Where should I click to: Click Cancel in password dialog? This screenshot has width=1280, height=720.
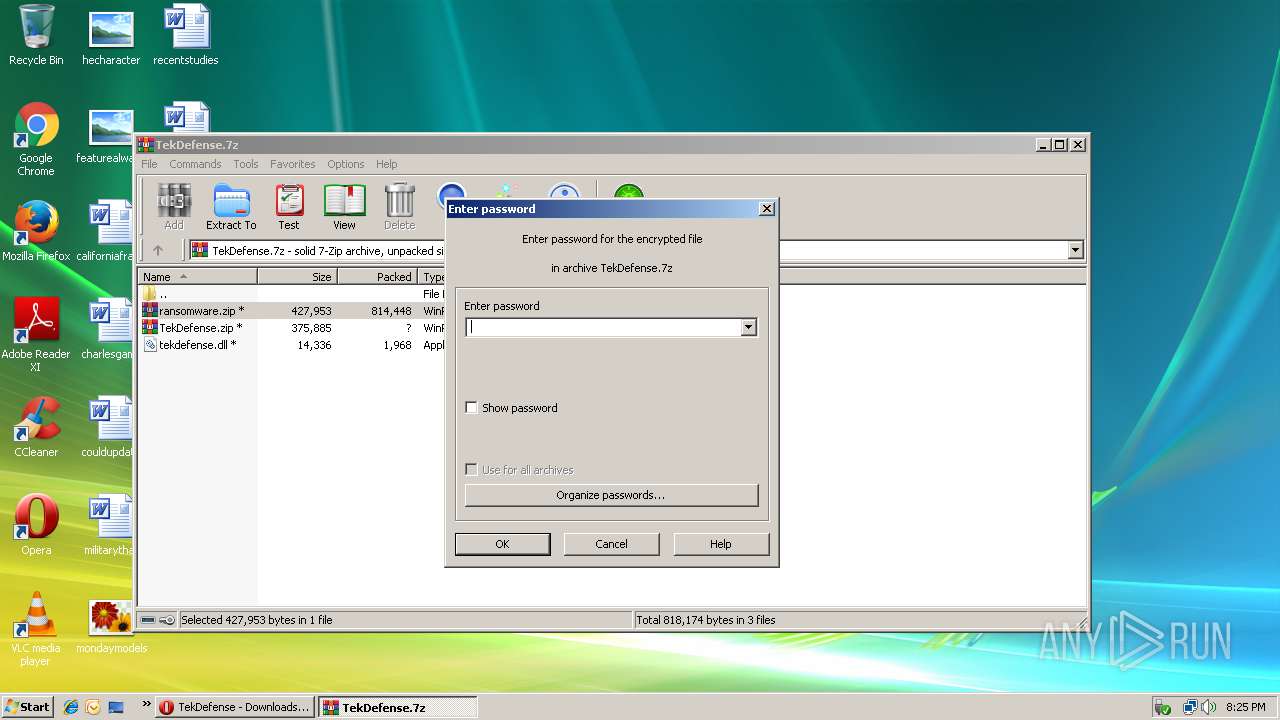pyautogui.click(x=611, y=544)
